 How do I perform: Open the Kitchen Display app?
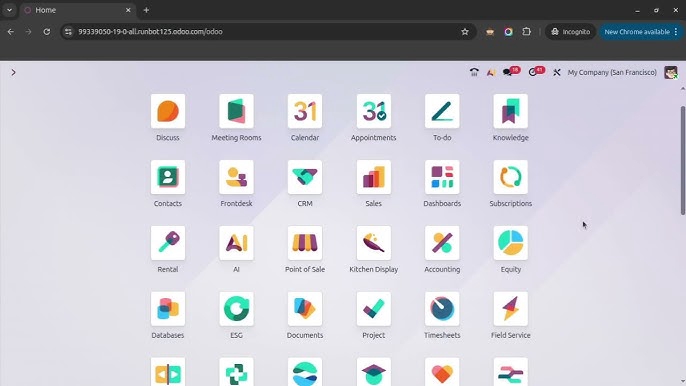click(374, 243)
